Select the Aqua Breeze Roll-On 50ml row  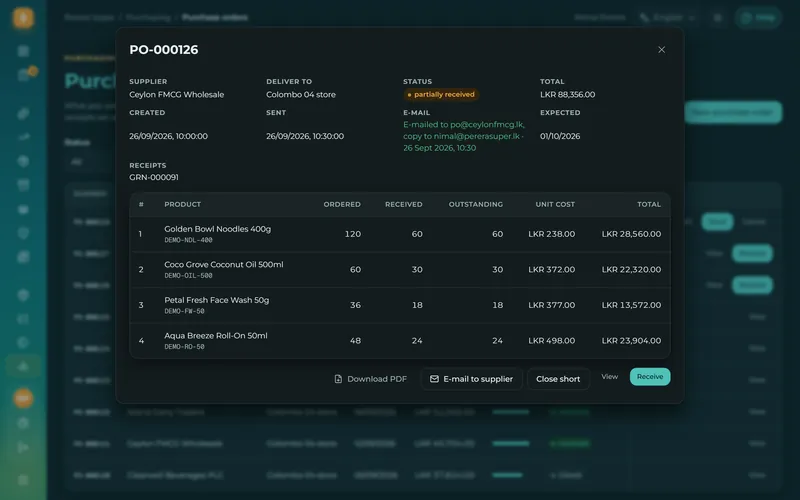point(400,341)
